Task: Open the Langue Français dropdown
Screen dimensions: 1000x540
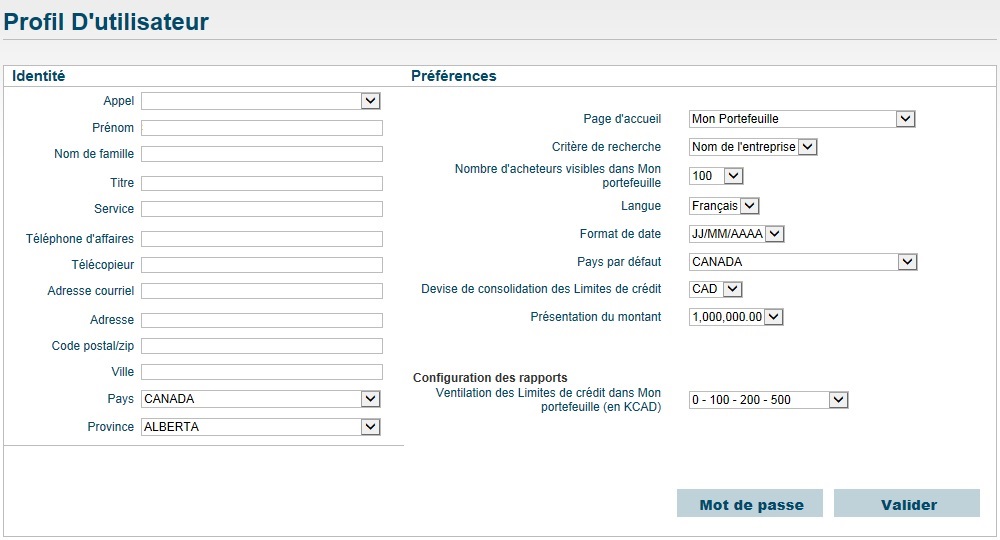Action: [724, 206]
